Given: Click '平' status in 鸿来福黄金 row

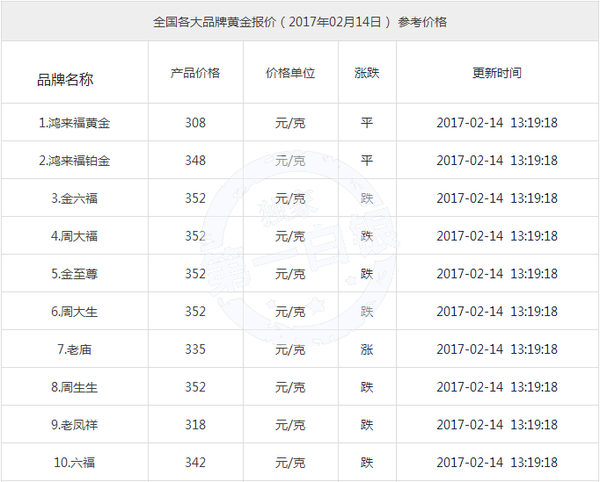Looking at the screenshot, I should click(x=367, y=123).
